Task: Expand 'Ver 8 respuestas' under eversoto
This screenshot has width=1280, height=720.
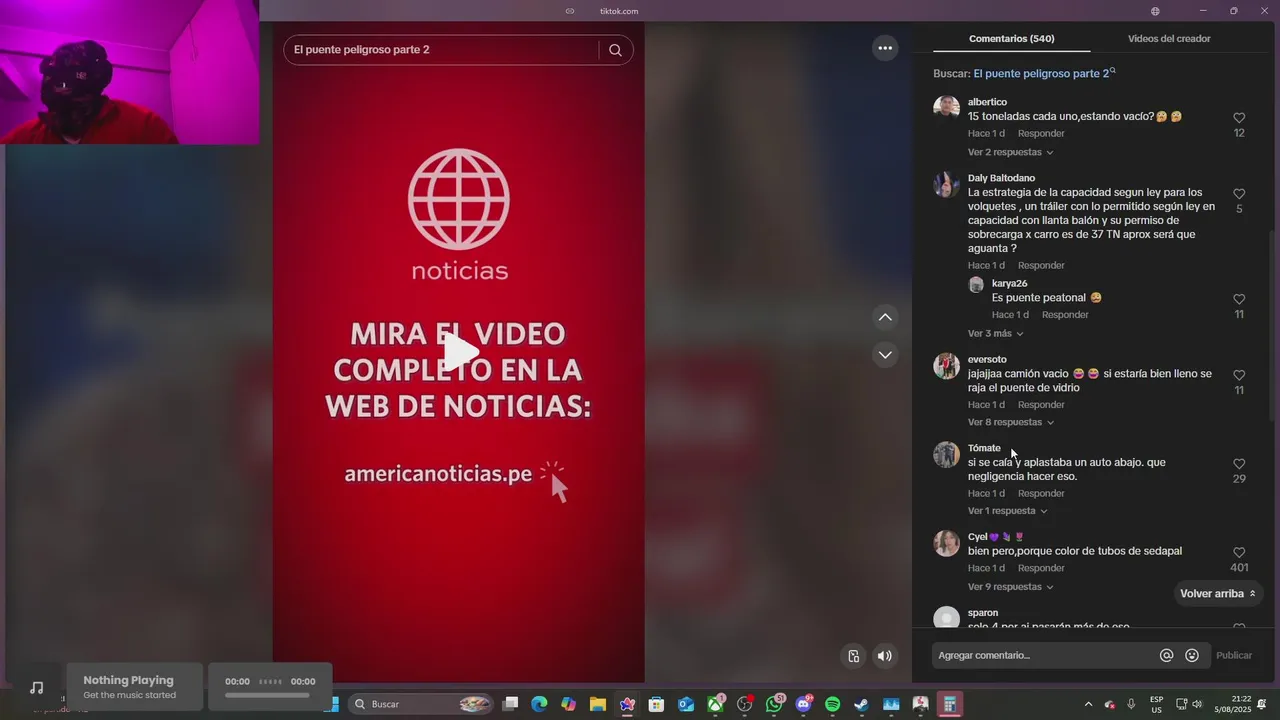Action: (x=1010, y=422)
